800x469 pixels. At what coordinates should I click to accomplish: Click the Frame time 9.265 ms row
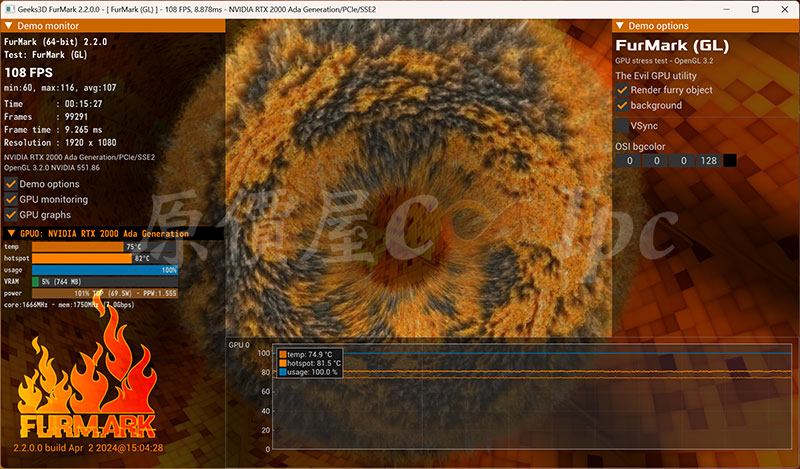pos(53,130)
